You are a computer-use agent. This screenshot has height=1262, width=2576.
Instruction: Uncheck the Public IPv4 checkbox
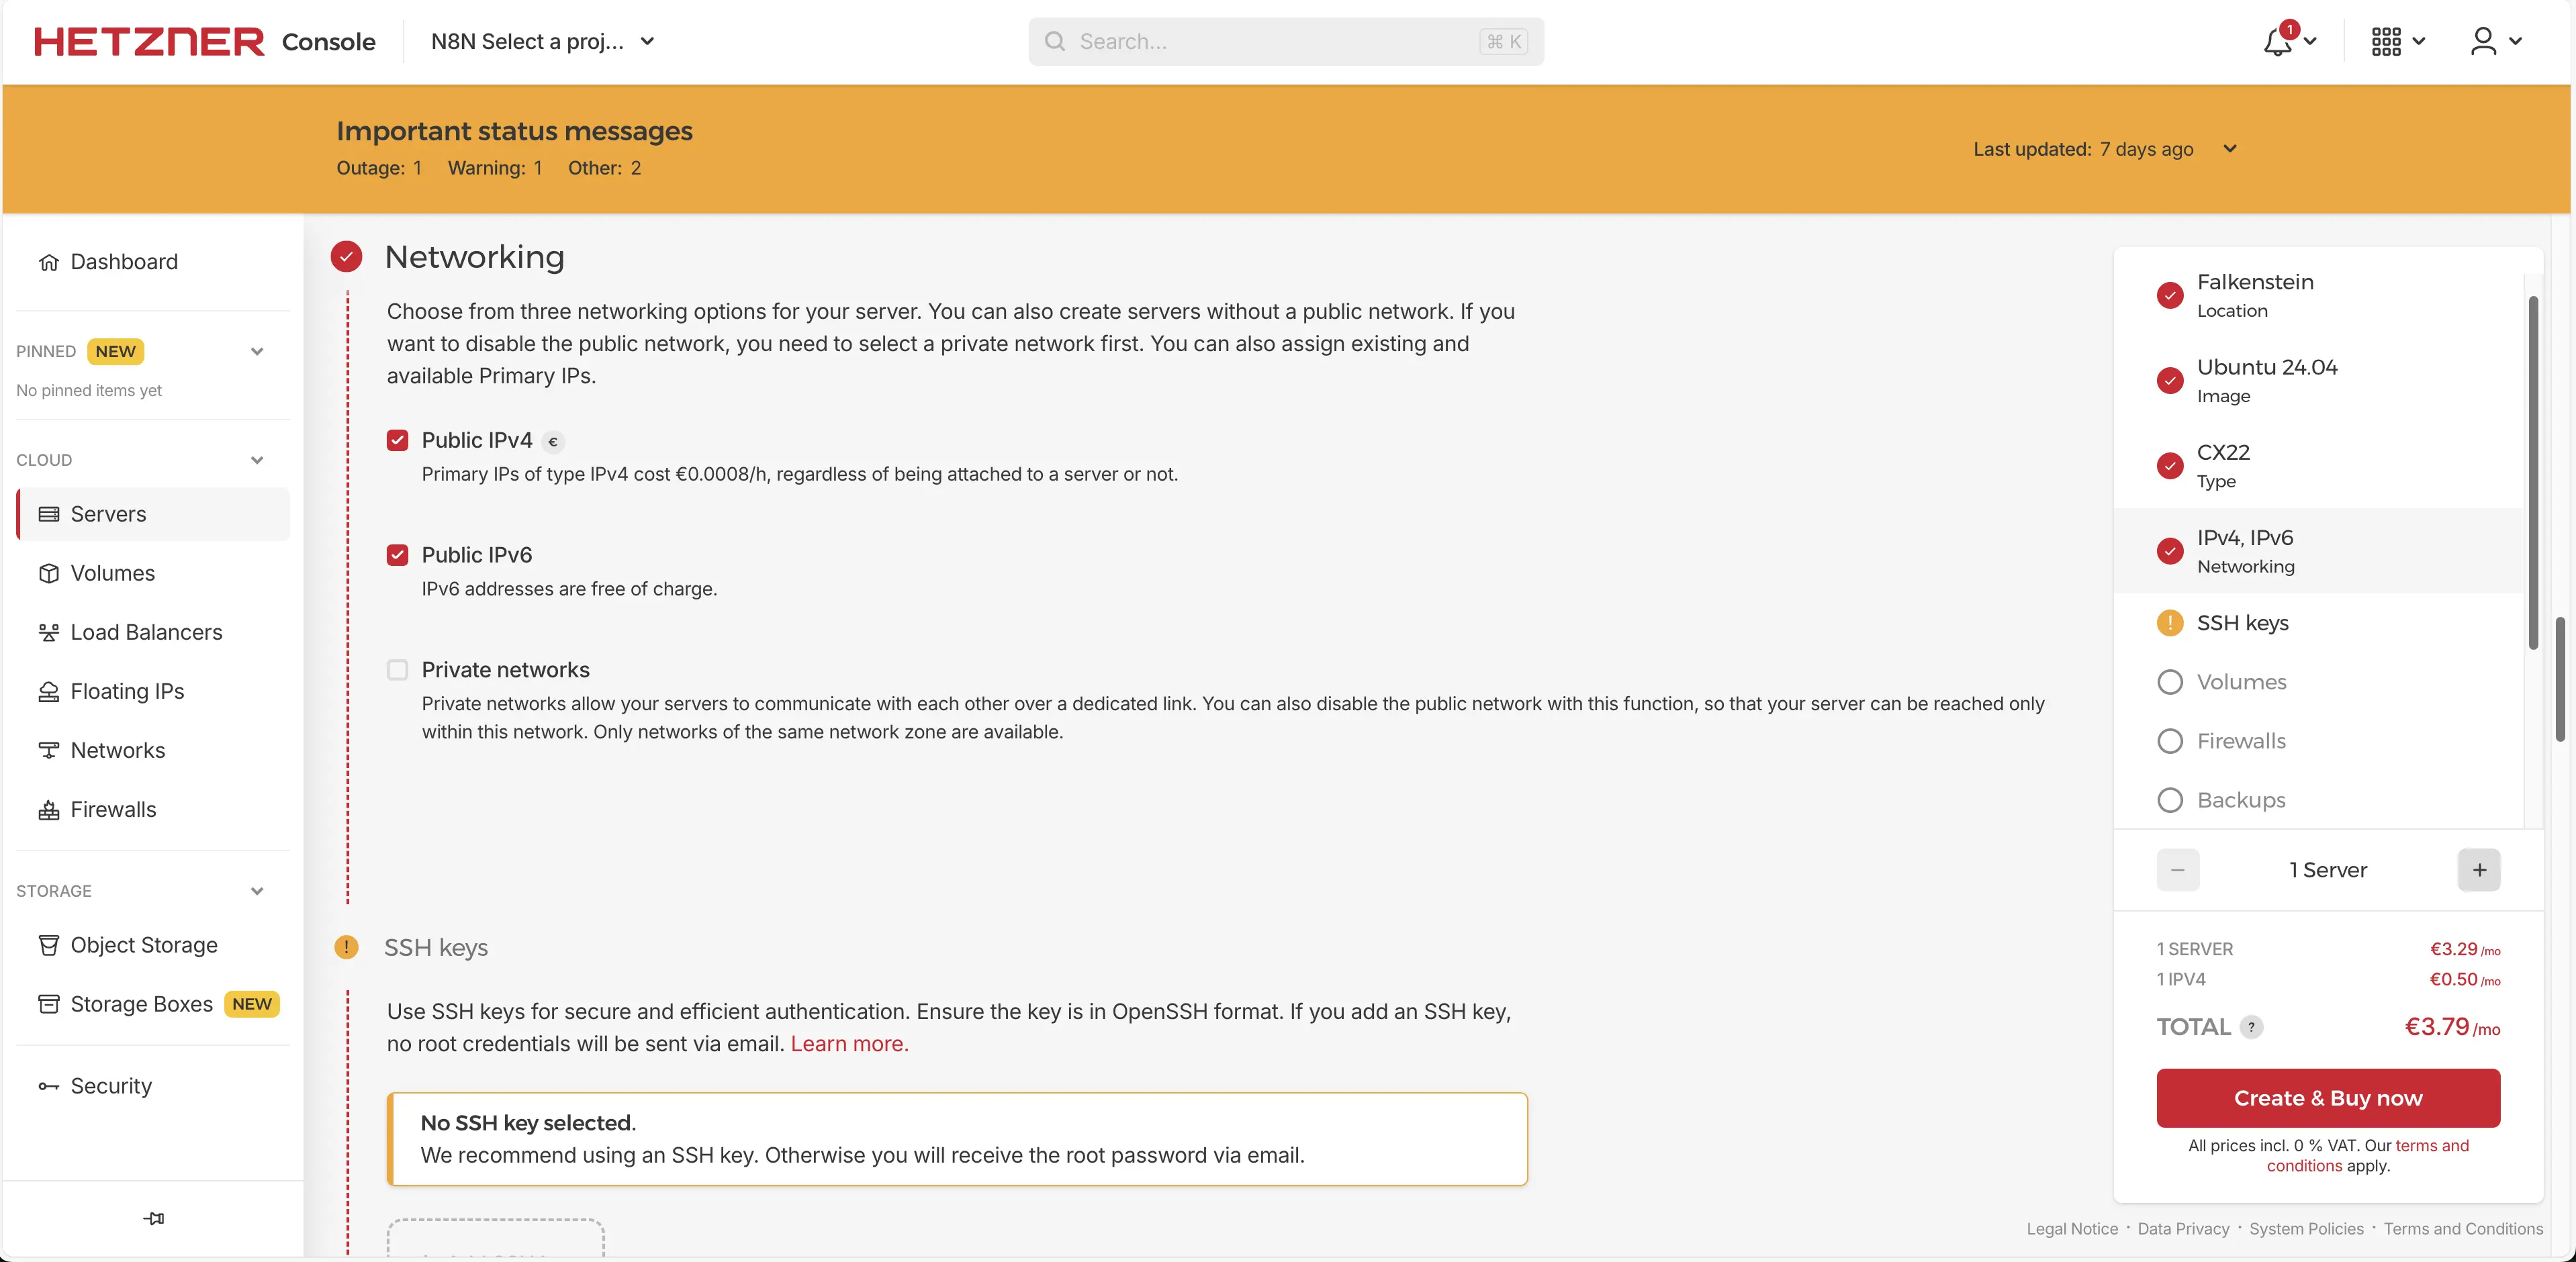pos(398,441)
